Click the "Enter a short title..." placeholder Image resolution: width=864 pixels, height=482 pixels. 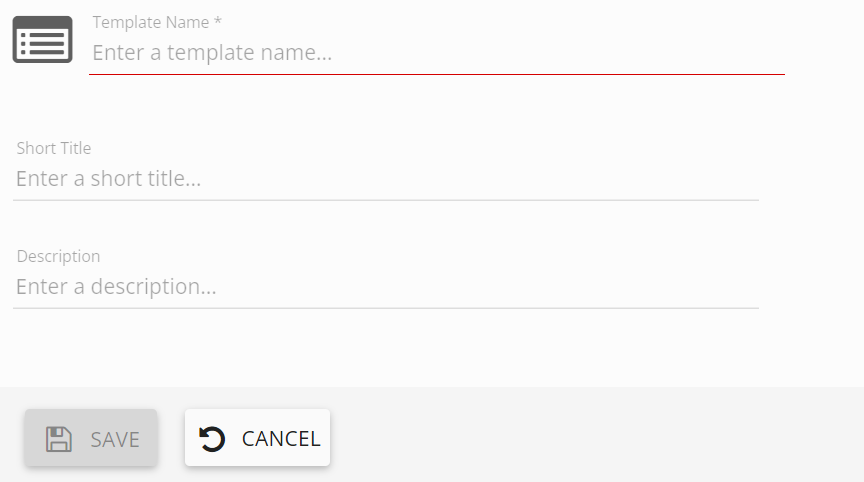tap(109, 179)
